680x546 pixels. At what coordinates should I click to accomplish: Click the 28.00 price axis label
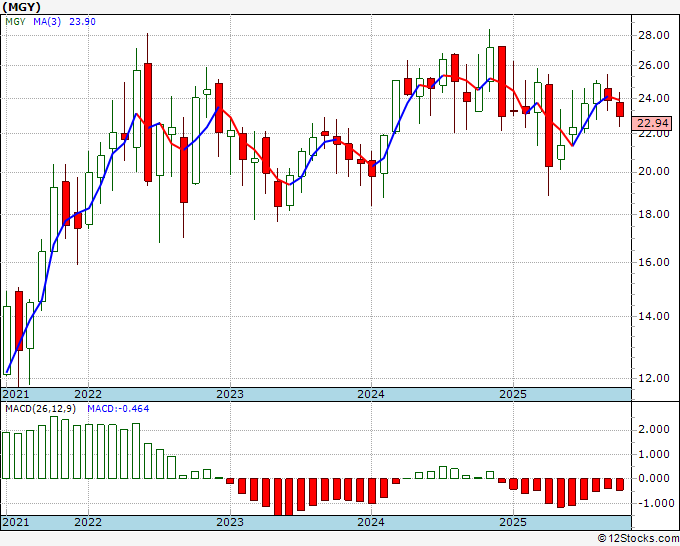tap(654, 36)
